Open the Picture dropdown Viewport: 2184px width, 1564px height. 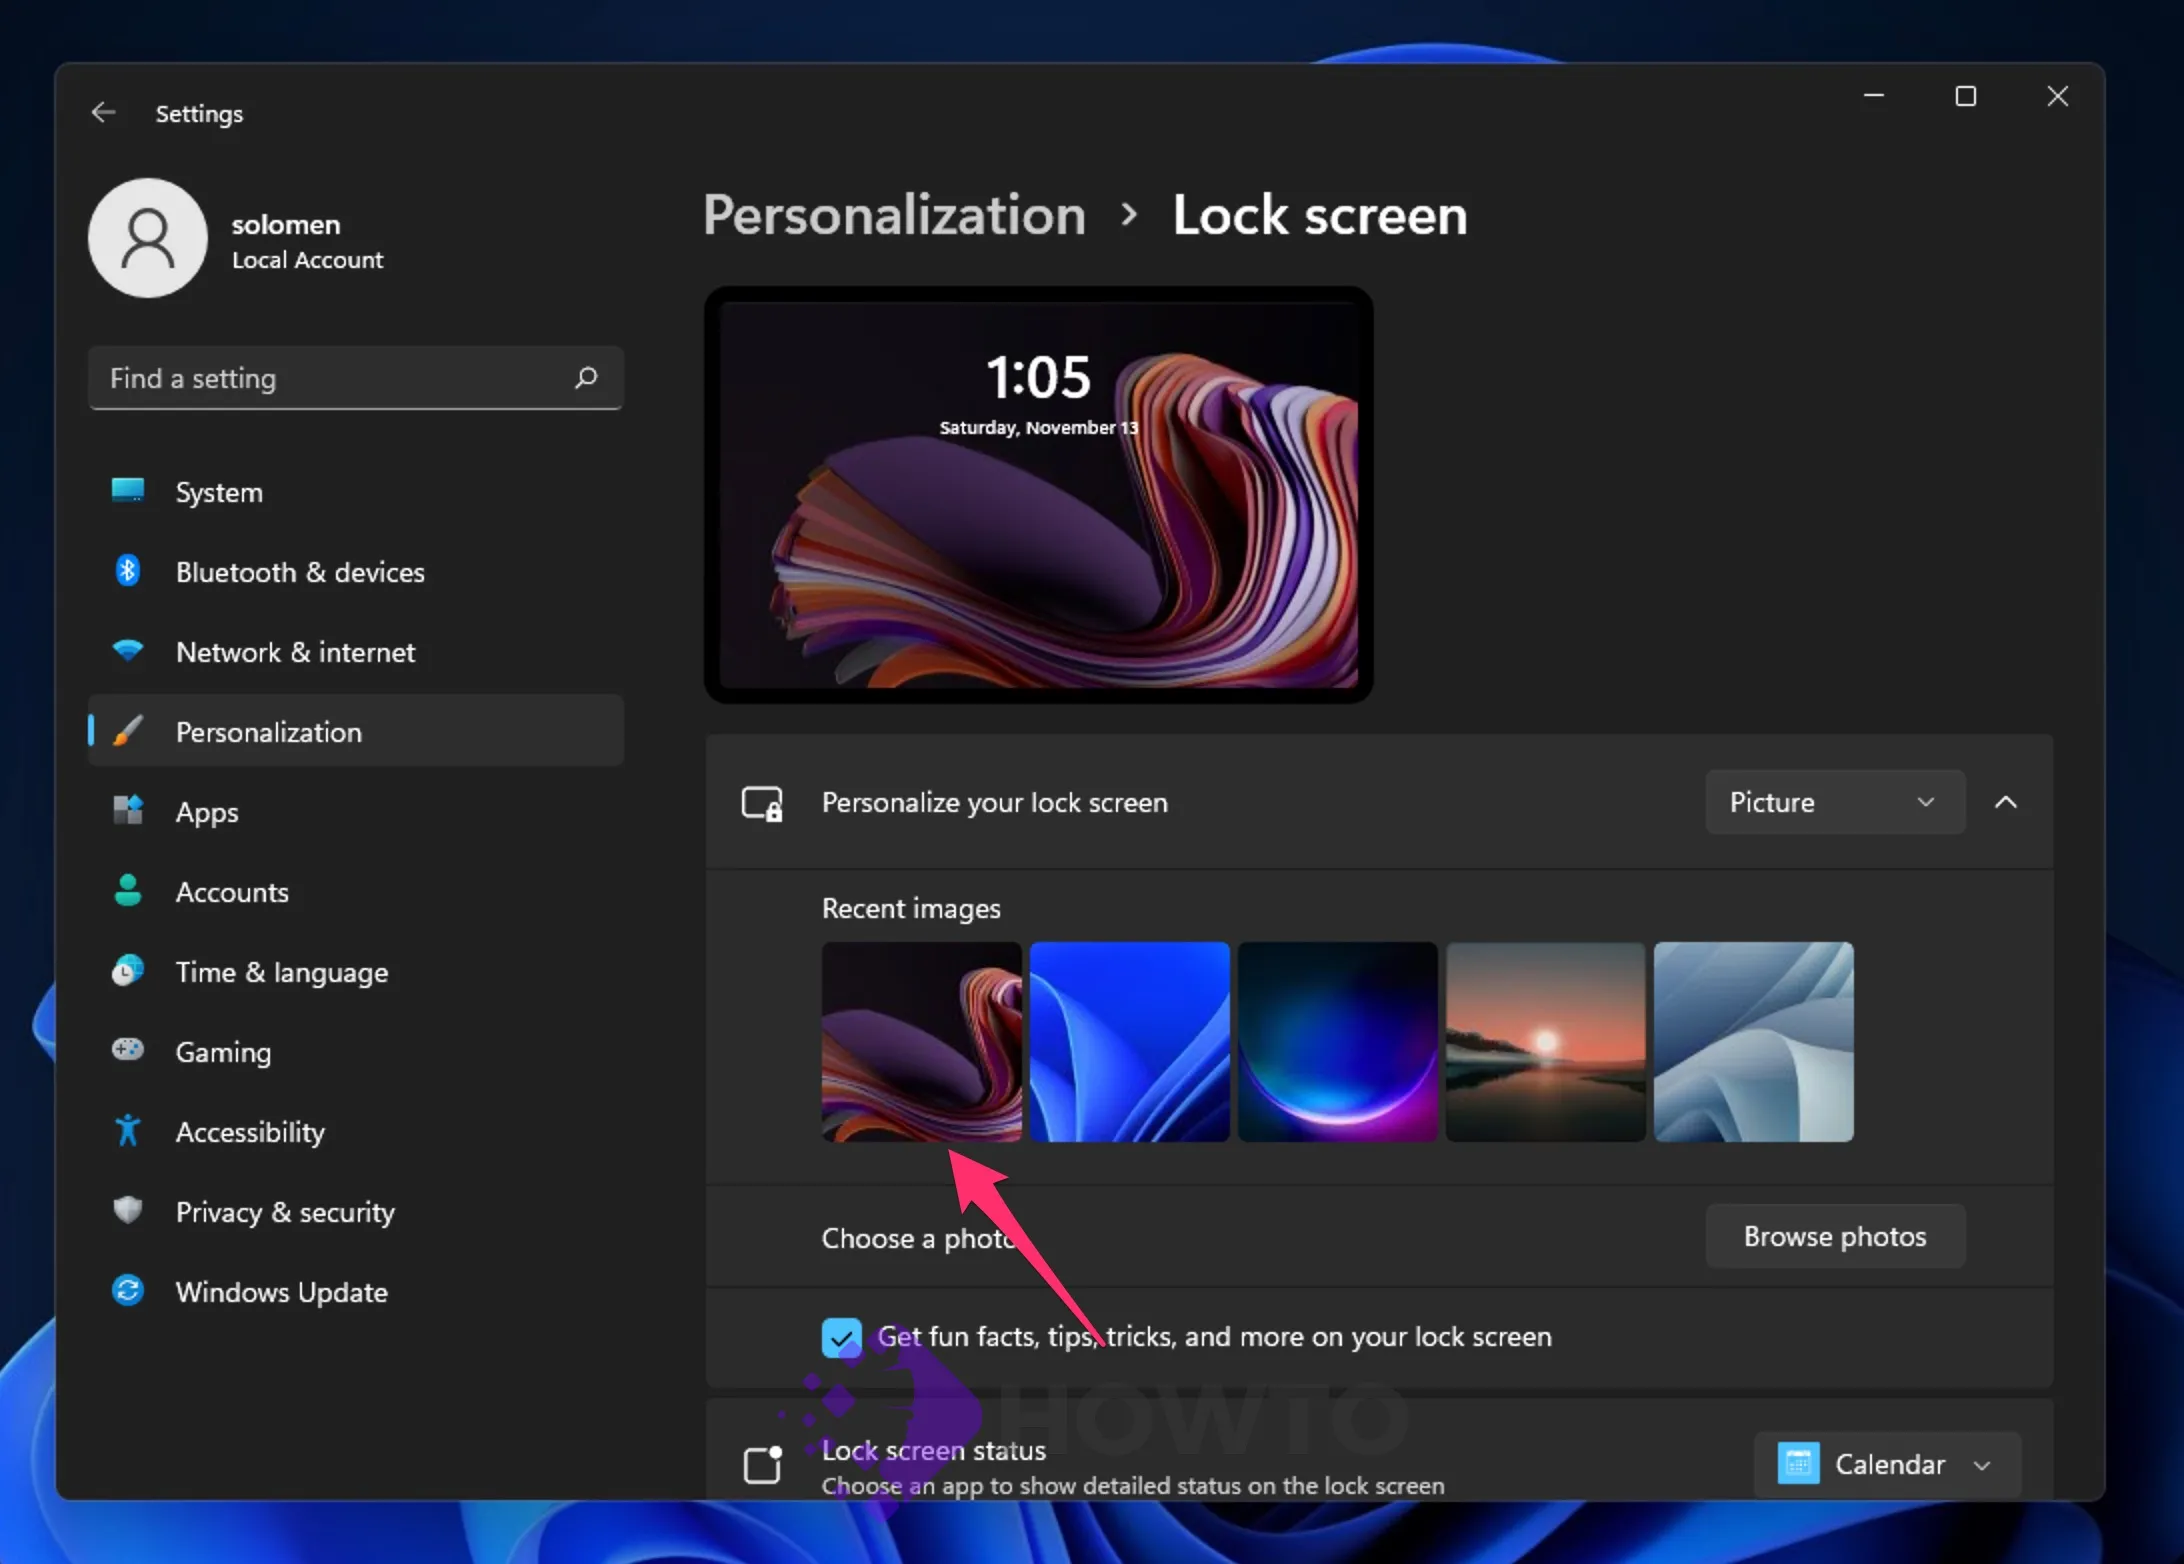[1835, 802]
